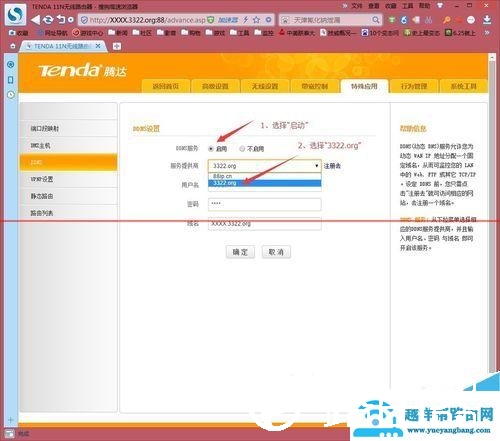Open the 收藏 menu

tap(391, 6)
